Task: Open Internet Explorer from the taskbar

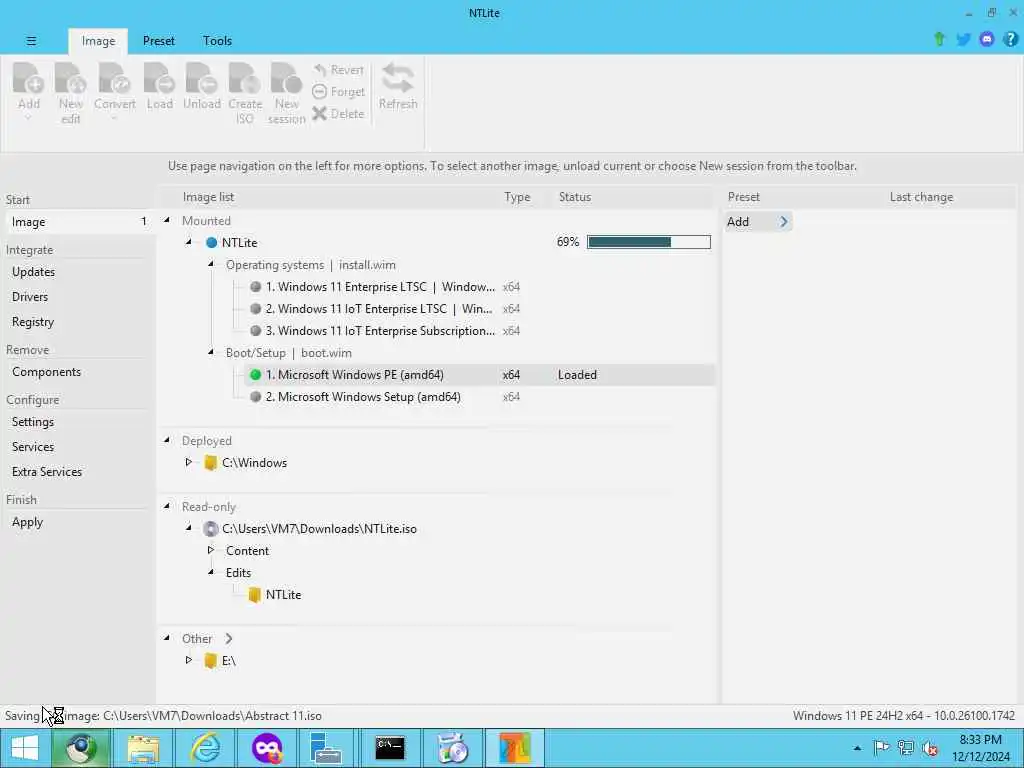Action: pyautogui.click(x=205, y=748)
